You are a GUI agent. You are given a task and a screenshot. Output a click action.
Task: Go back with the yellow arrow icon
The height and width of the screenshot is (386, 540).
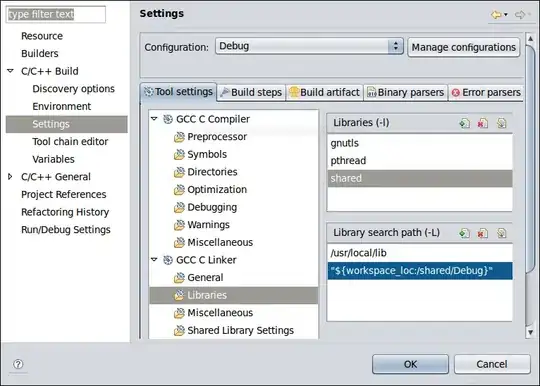tap(496, 14)
